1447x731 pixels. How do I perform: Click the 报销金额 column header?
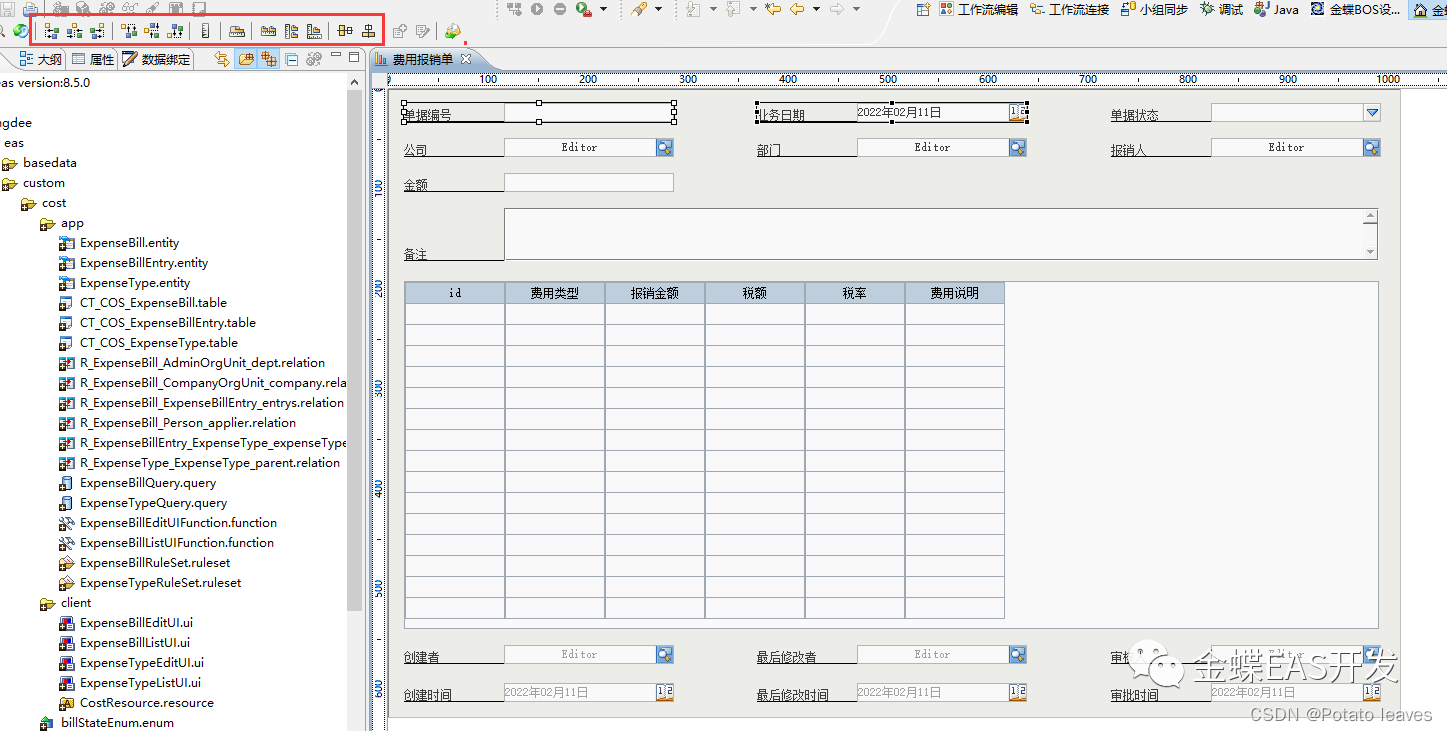tap(655, 293)
